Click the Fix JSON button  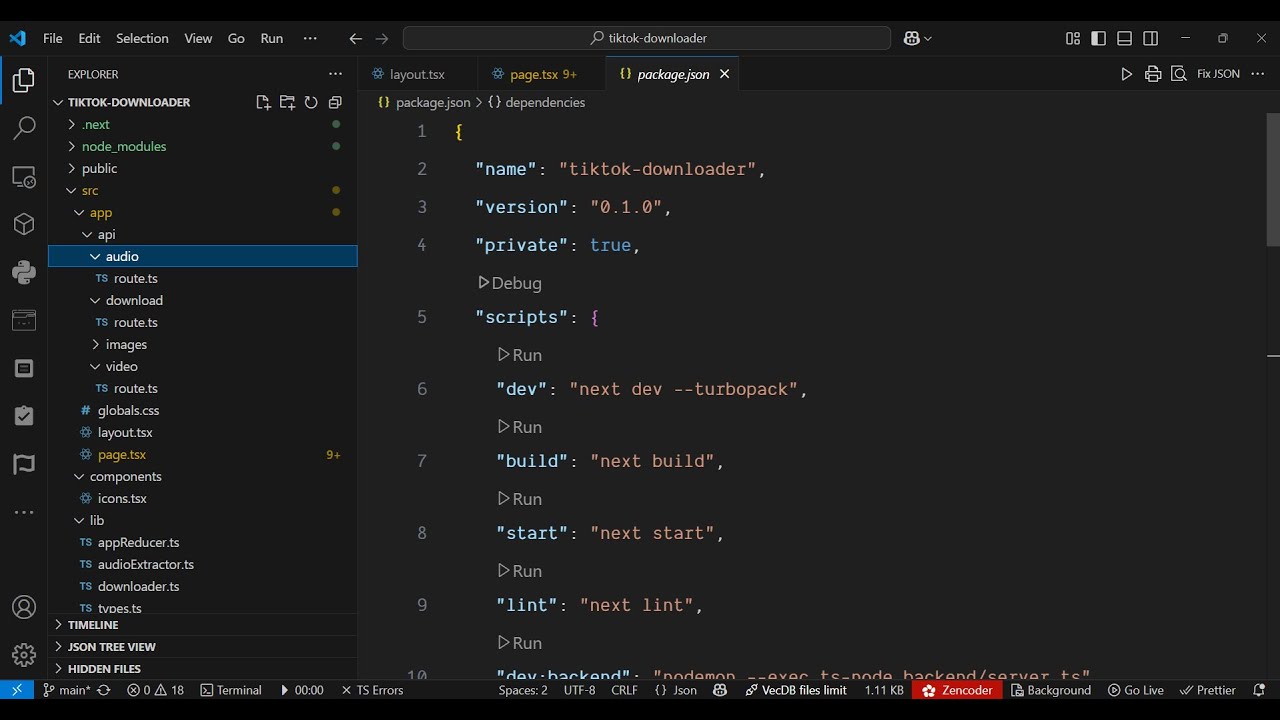(x=1218, y=74)
